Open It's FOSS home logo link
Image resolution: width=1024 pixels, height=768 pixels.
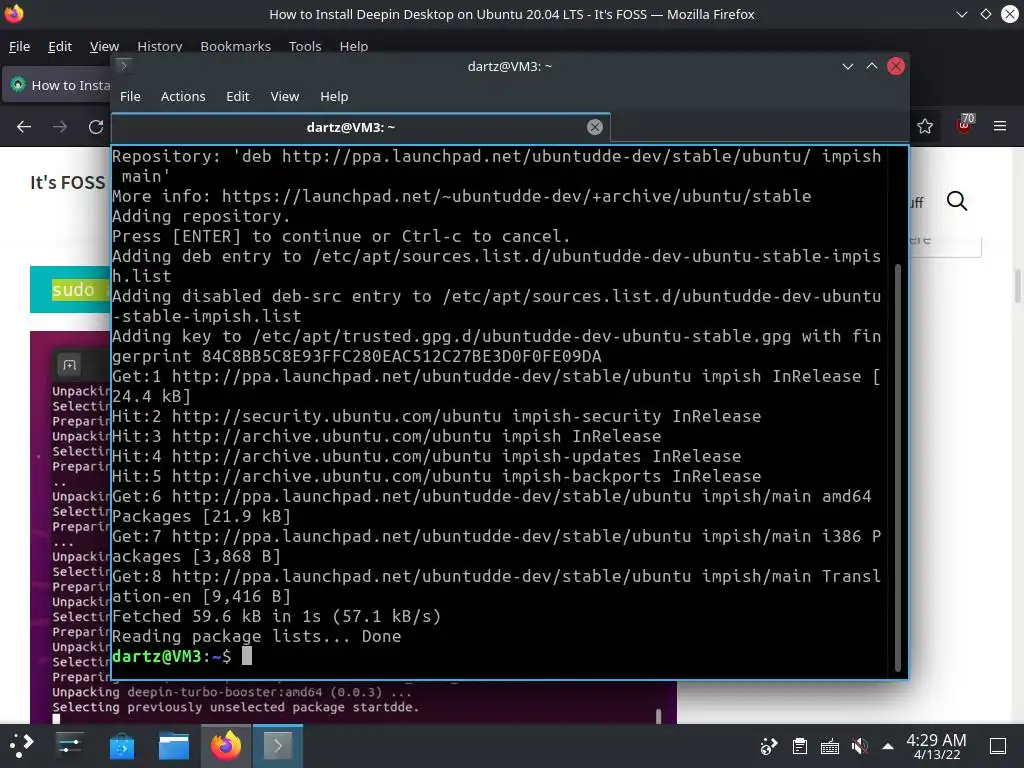[67, 182]
